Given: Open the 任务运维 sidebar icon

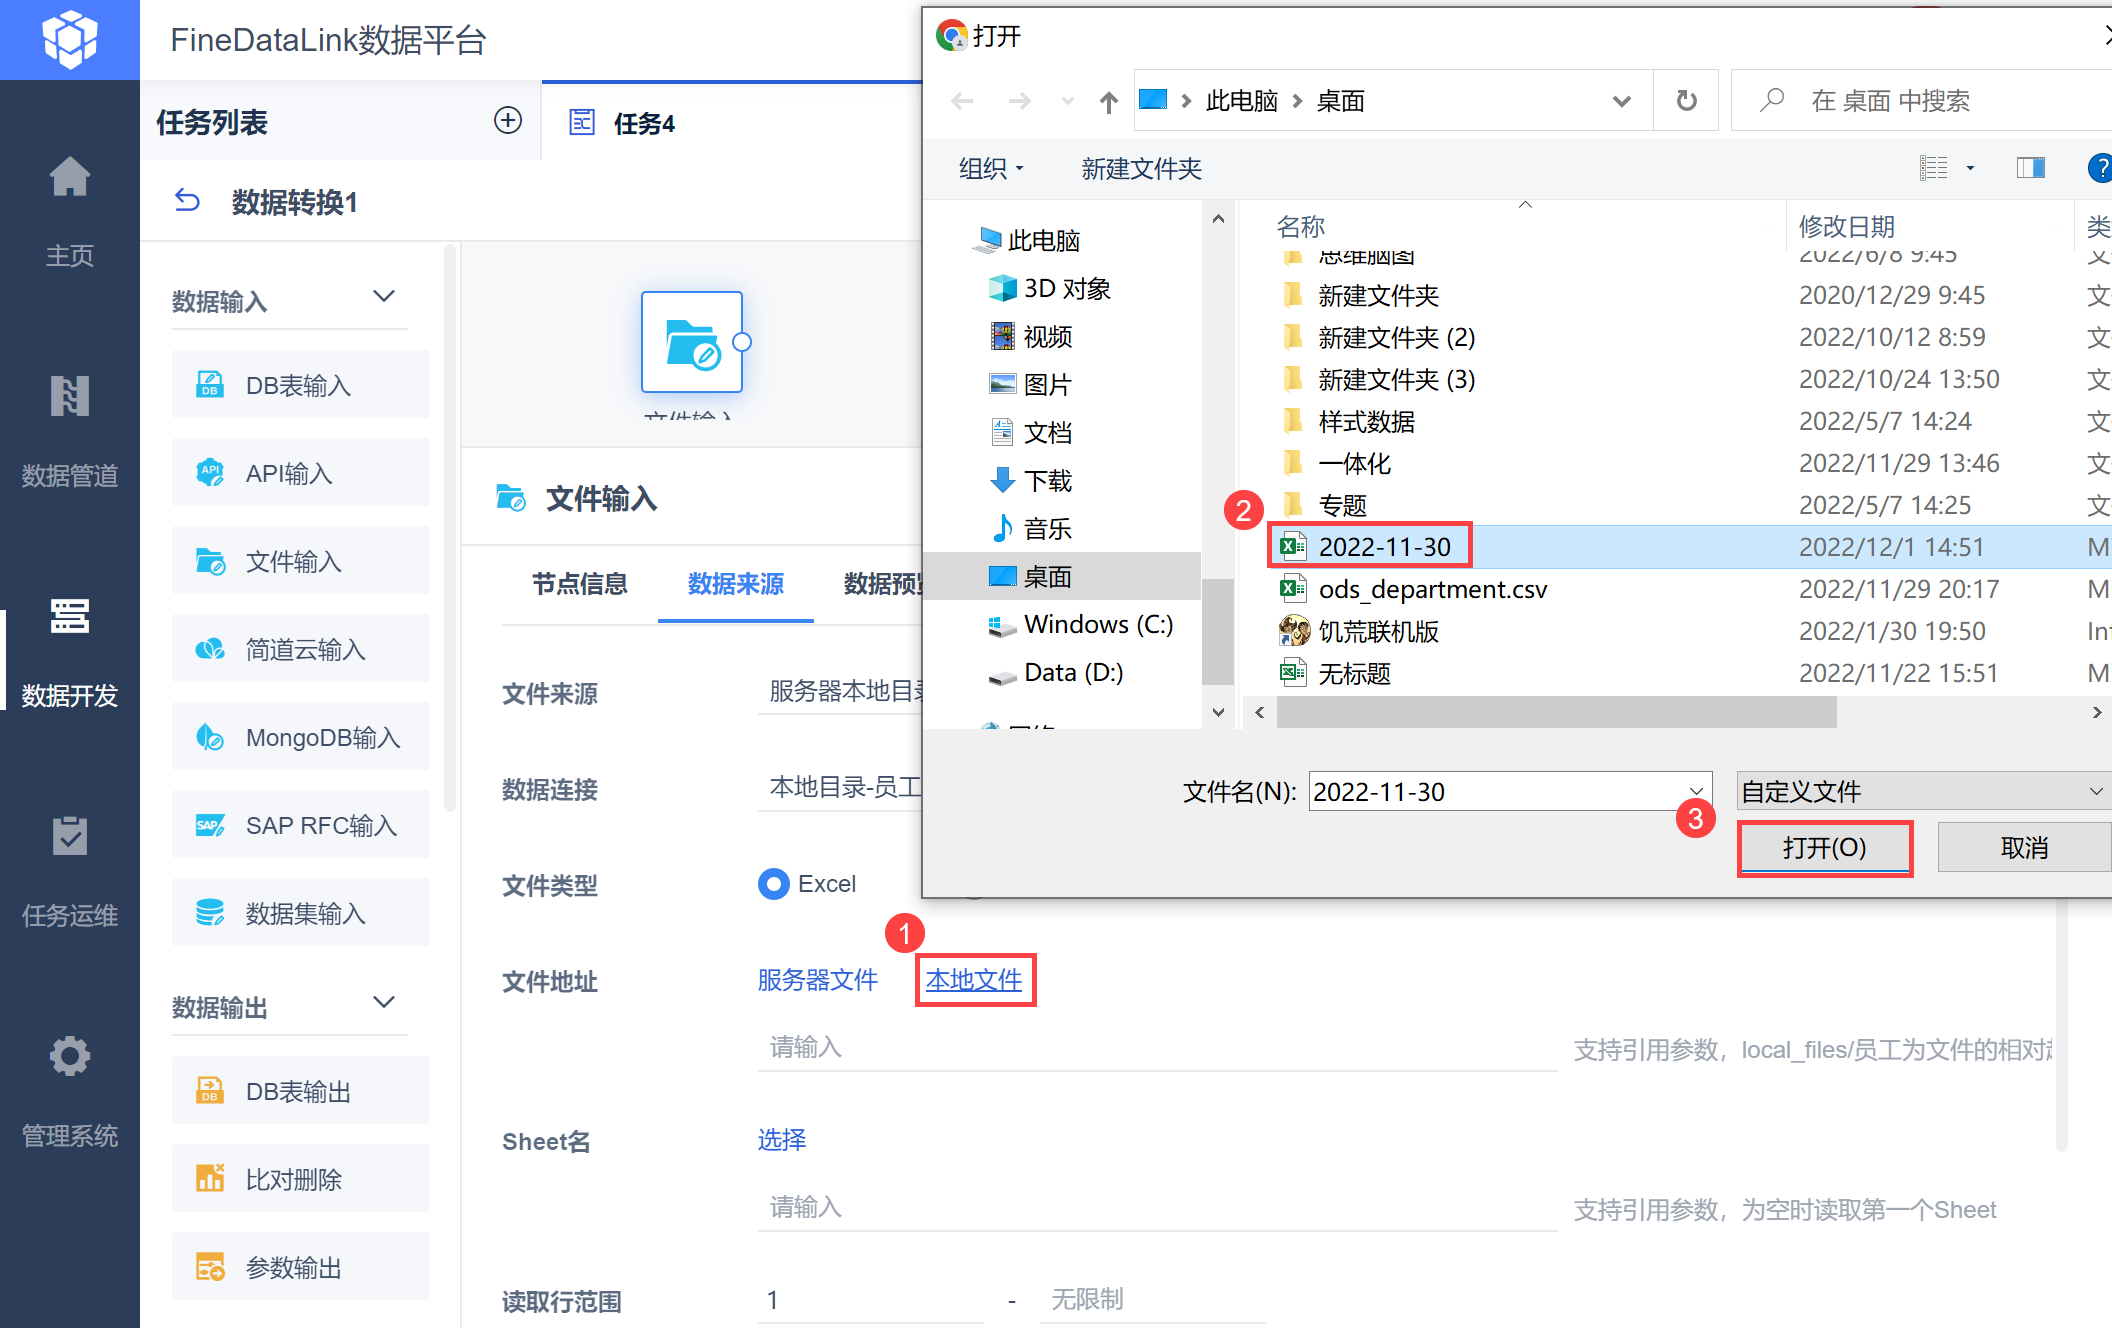Looking at the screenshot, I should 69,836.
